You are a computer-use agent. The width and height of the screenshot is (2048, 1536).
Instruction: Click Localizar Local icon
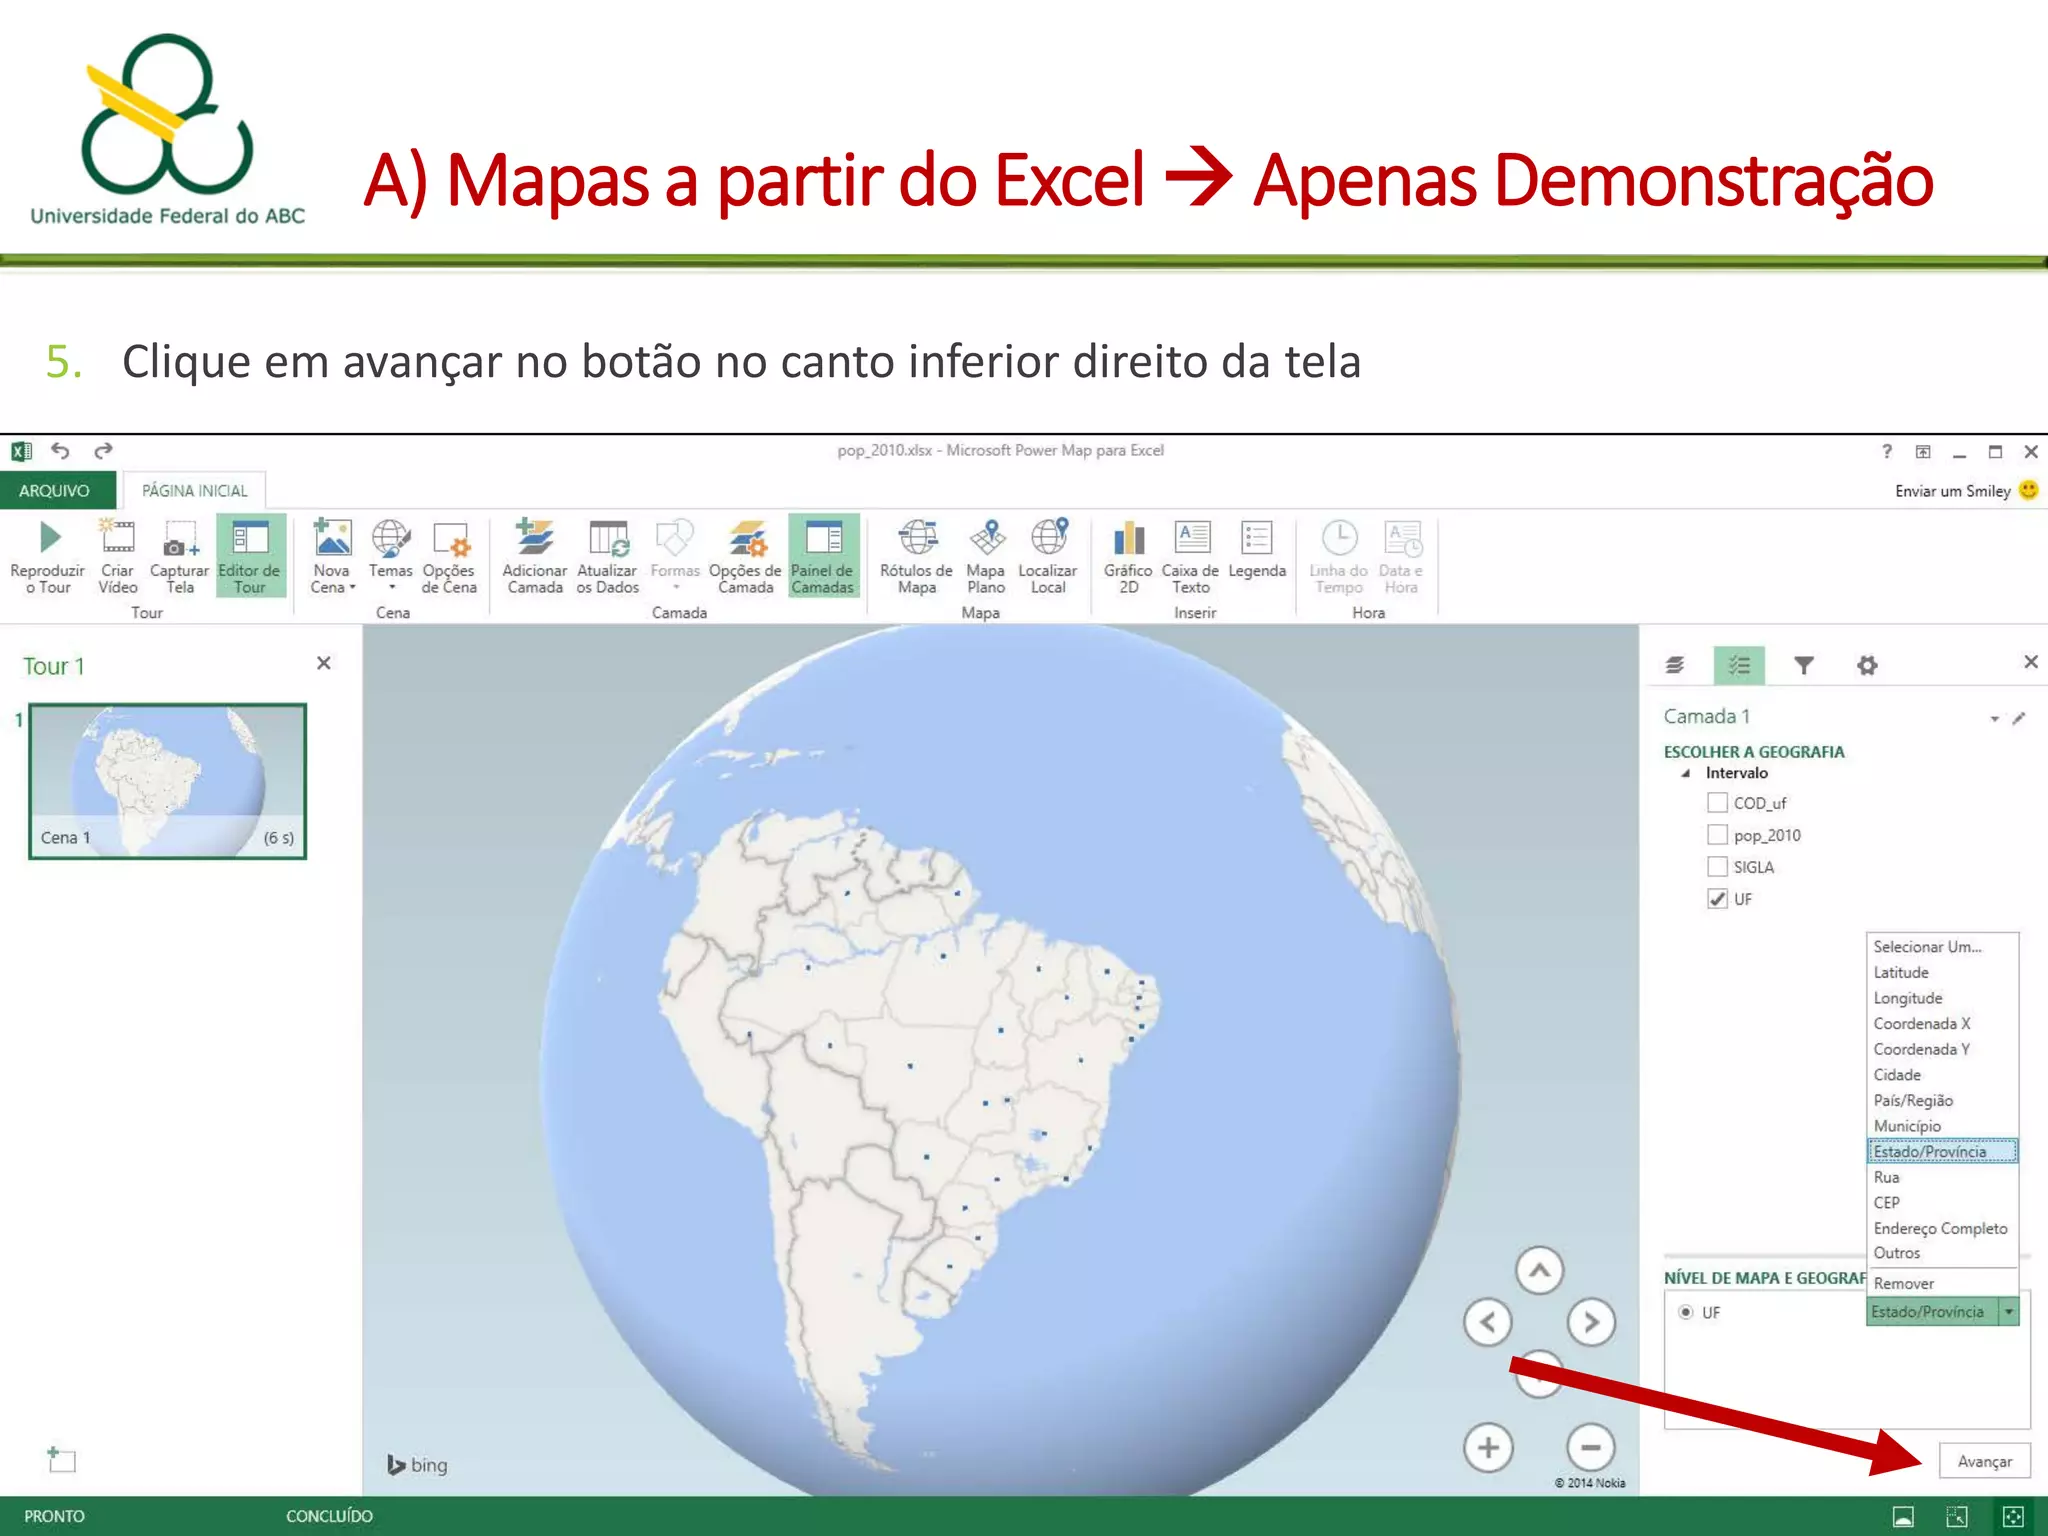coord(1048,537)
